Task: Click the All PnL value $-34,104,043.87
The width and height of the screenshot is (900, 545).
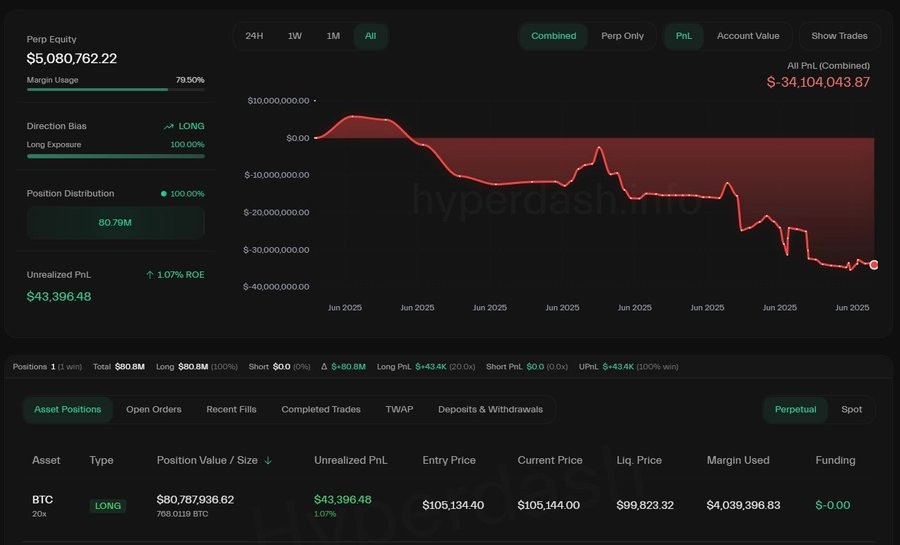Action: pos(818,82)
